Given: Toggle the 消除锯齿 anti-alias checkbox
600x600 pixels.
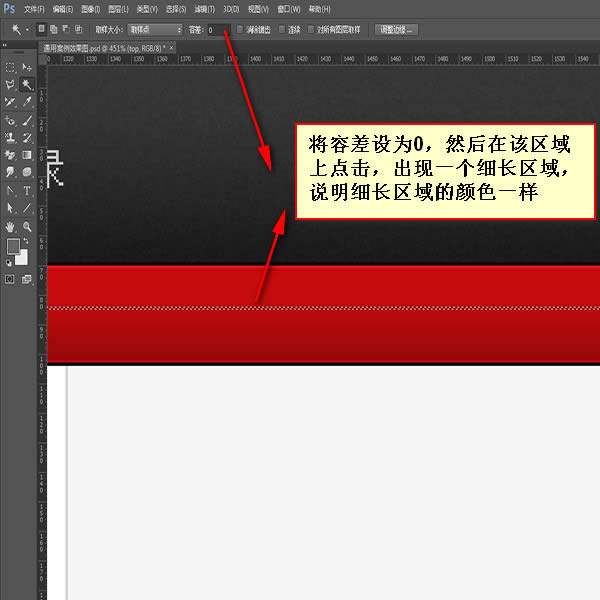Looking at the screenshot, I should pos(240,29).
